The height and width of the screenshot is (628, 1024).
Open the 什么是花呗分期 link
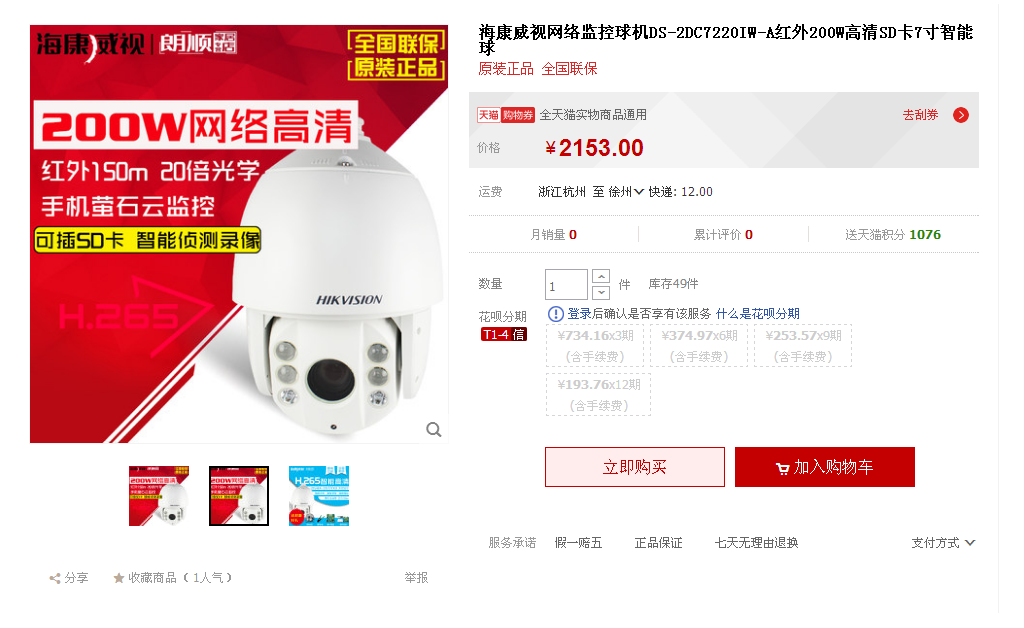[758, 314]
